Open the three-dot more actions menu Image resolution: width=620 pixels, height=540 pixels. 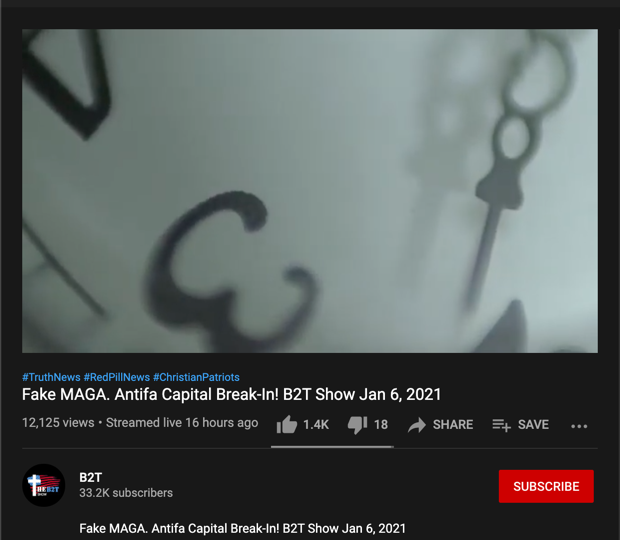pos(579,426)
